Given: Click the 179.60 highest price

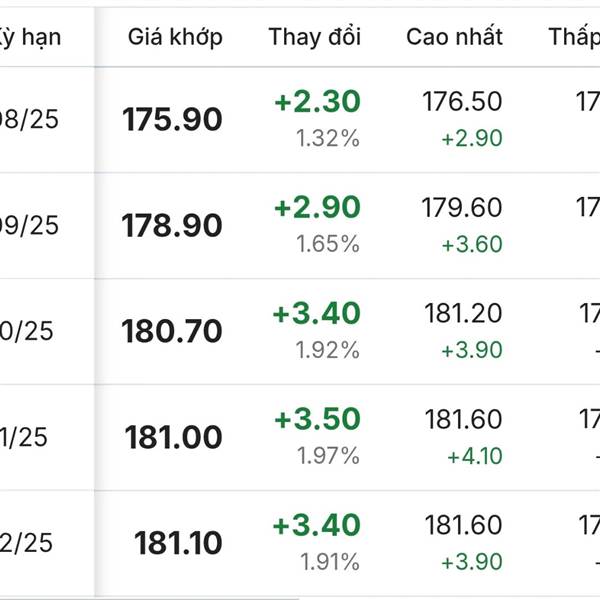Looking at the screenshot, I should (462, 207).
